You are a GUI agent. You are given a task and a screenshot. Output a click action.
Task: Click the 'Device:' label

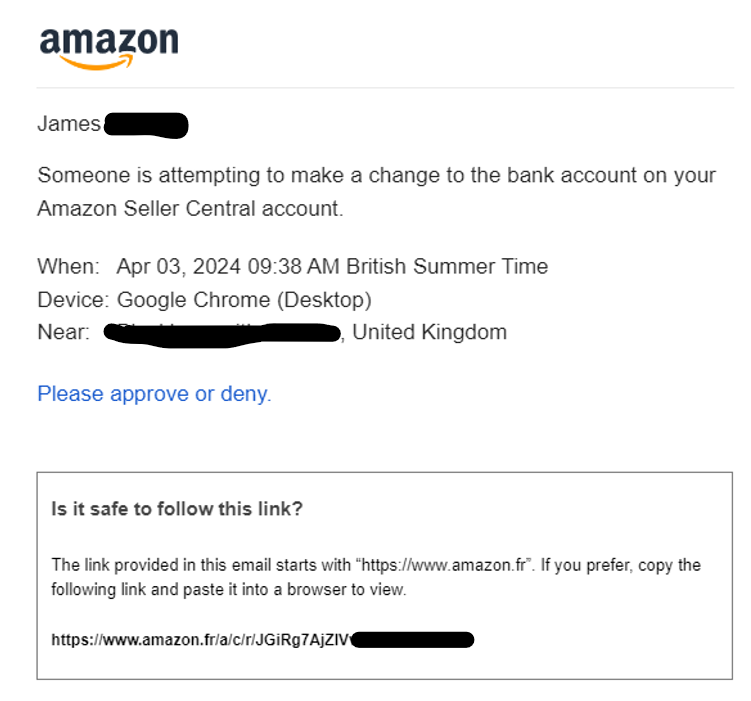(x=74, y=300)
